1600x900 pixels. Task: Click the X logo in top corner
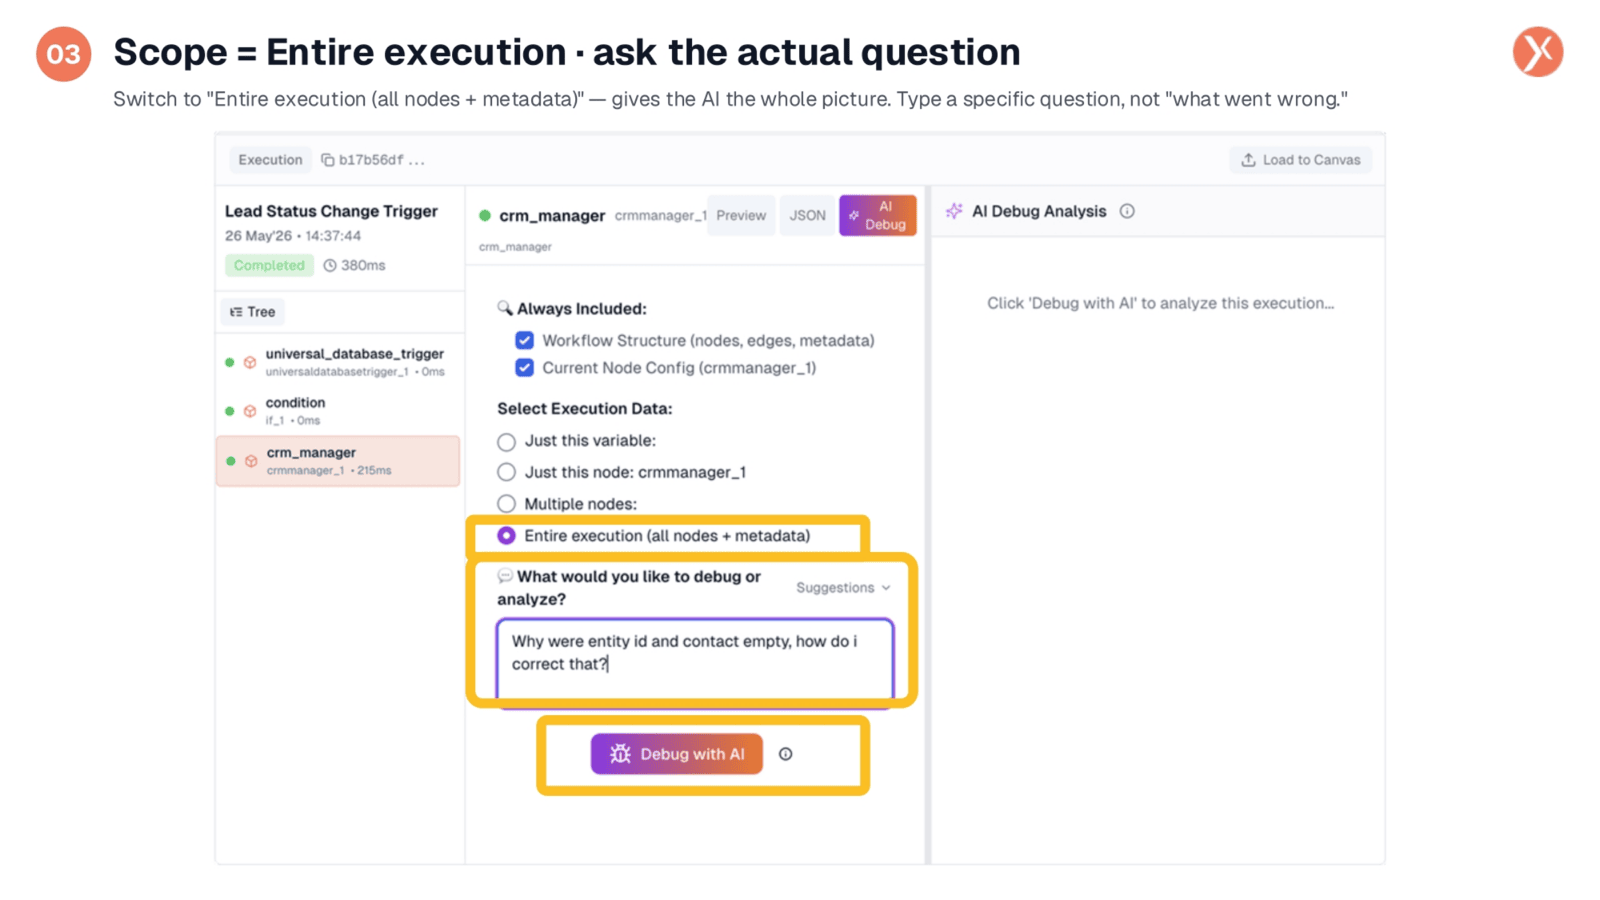point(1537,52)
